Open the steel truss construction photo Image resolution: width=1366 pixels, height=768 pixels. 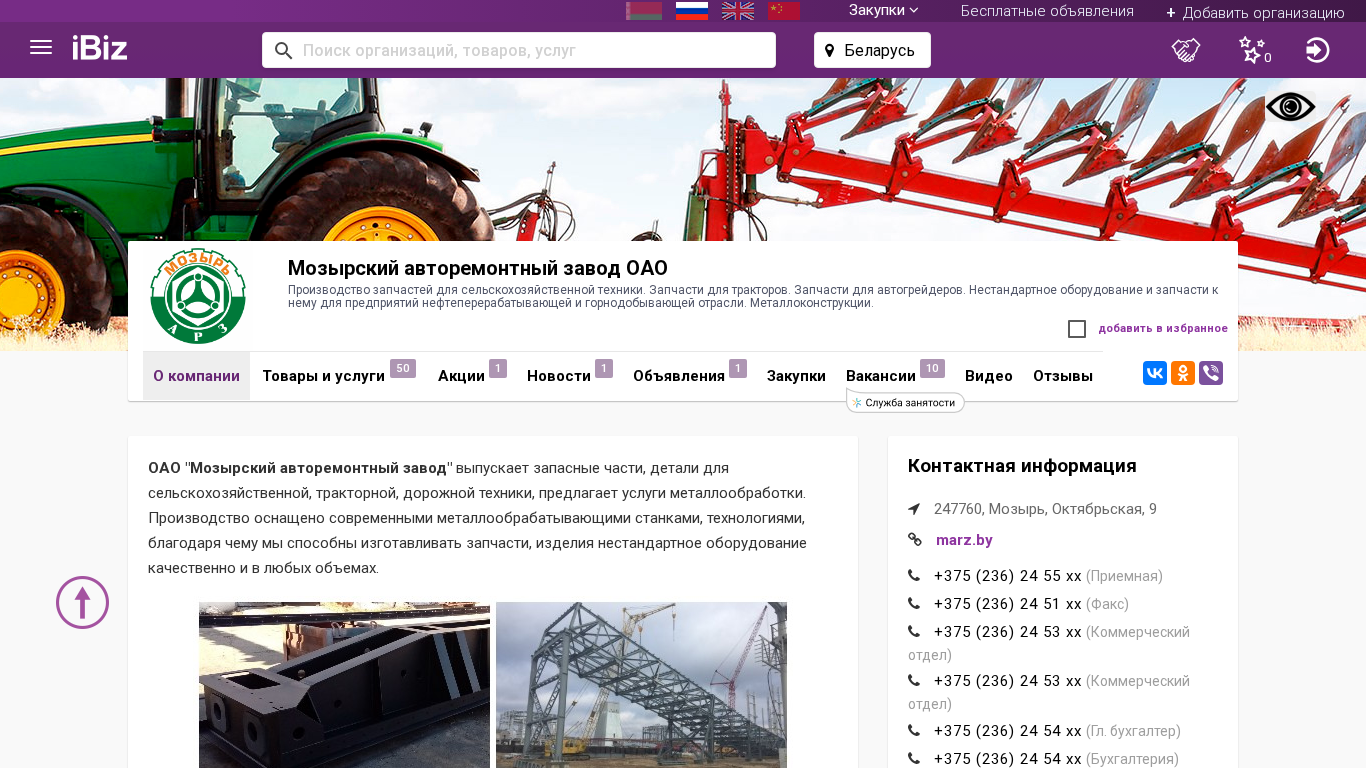(641, 685)
